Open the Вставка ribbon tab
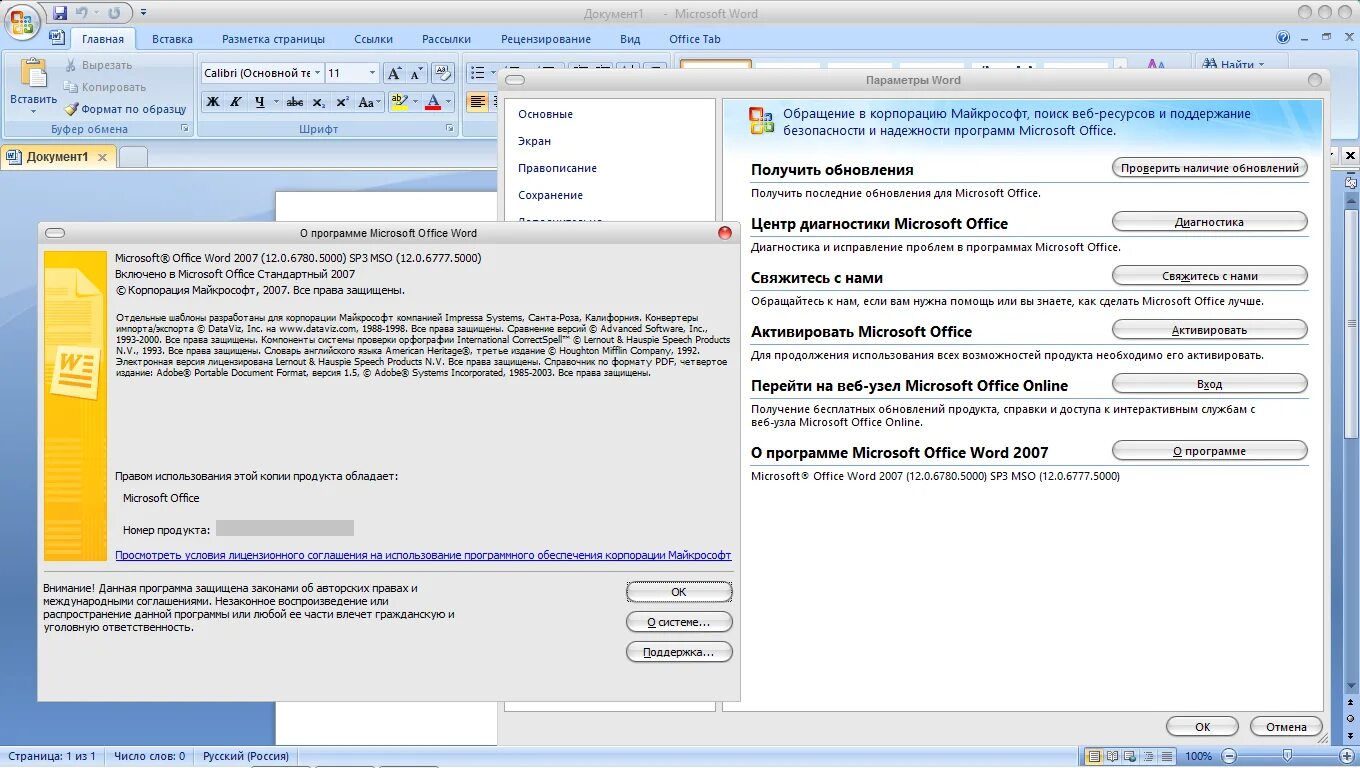Screen dimensions: 1360x768 click(172, 39)
